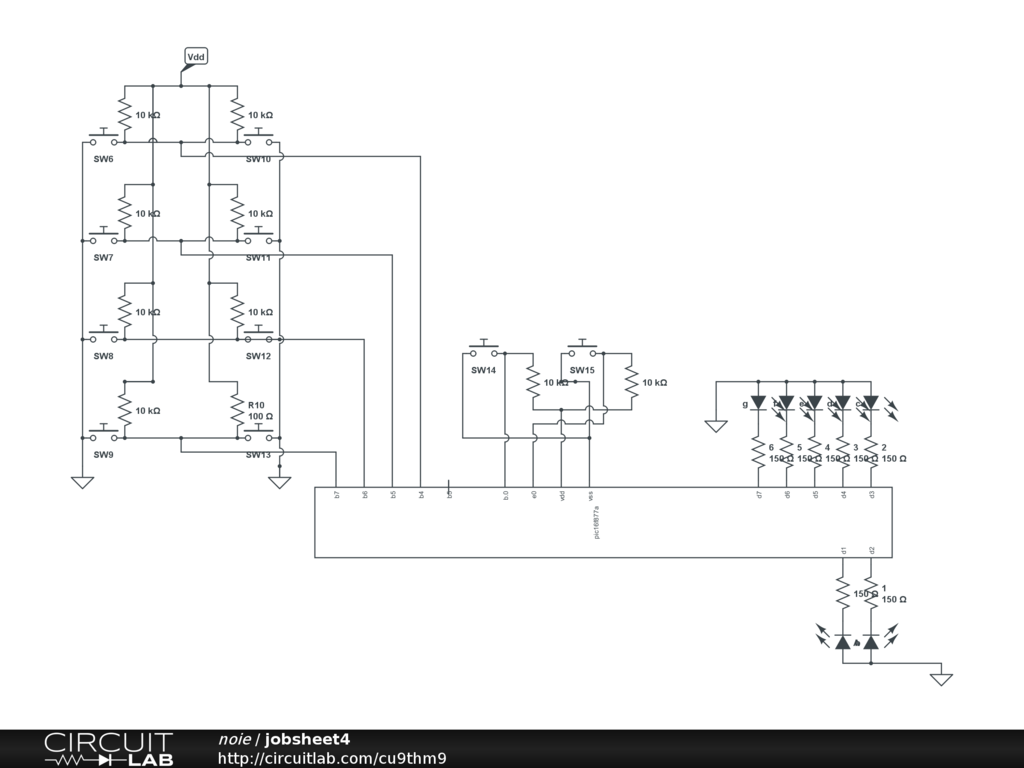Click the CircuitLab logo
Viewport: 1024px width, 768px height.
[108, 749]
